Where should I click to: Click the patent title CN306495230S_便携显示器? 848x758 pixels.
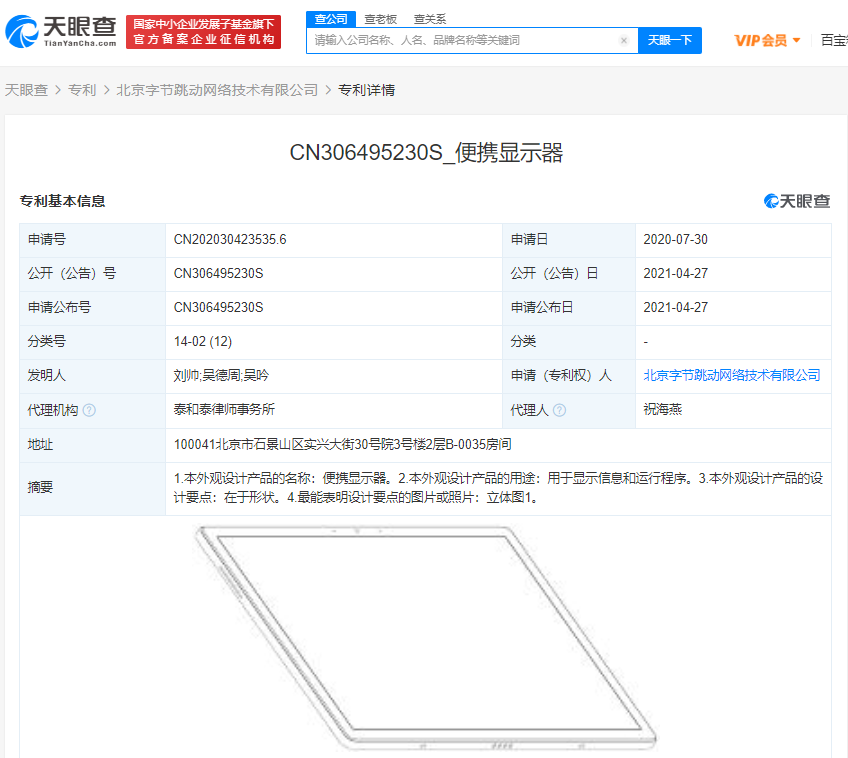[x=426, y=153]
